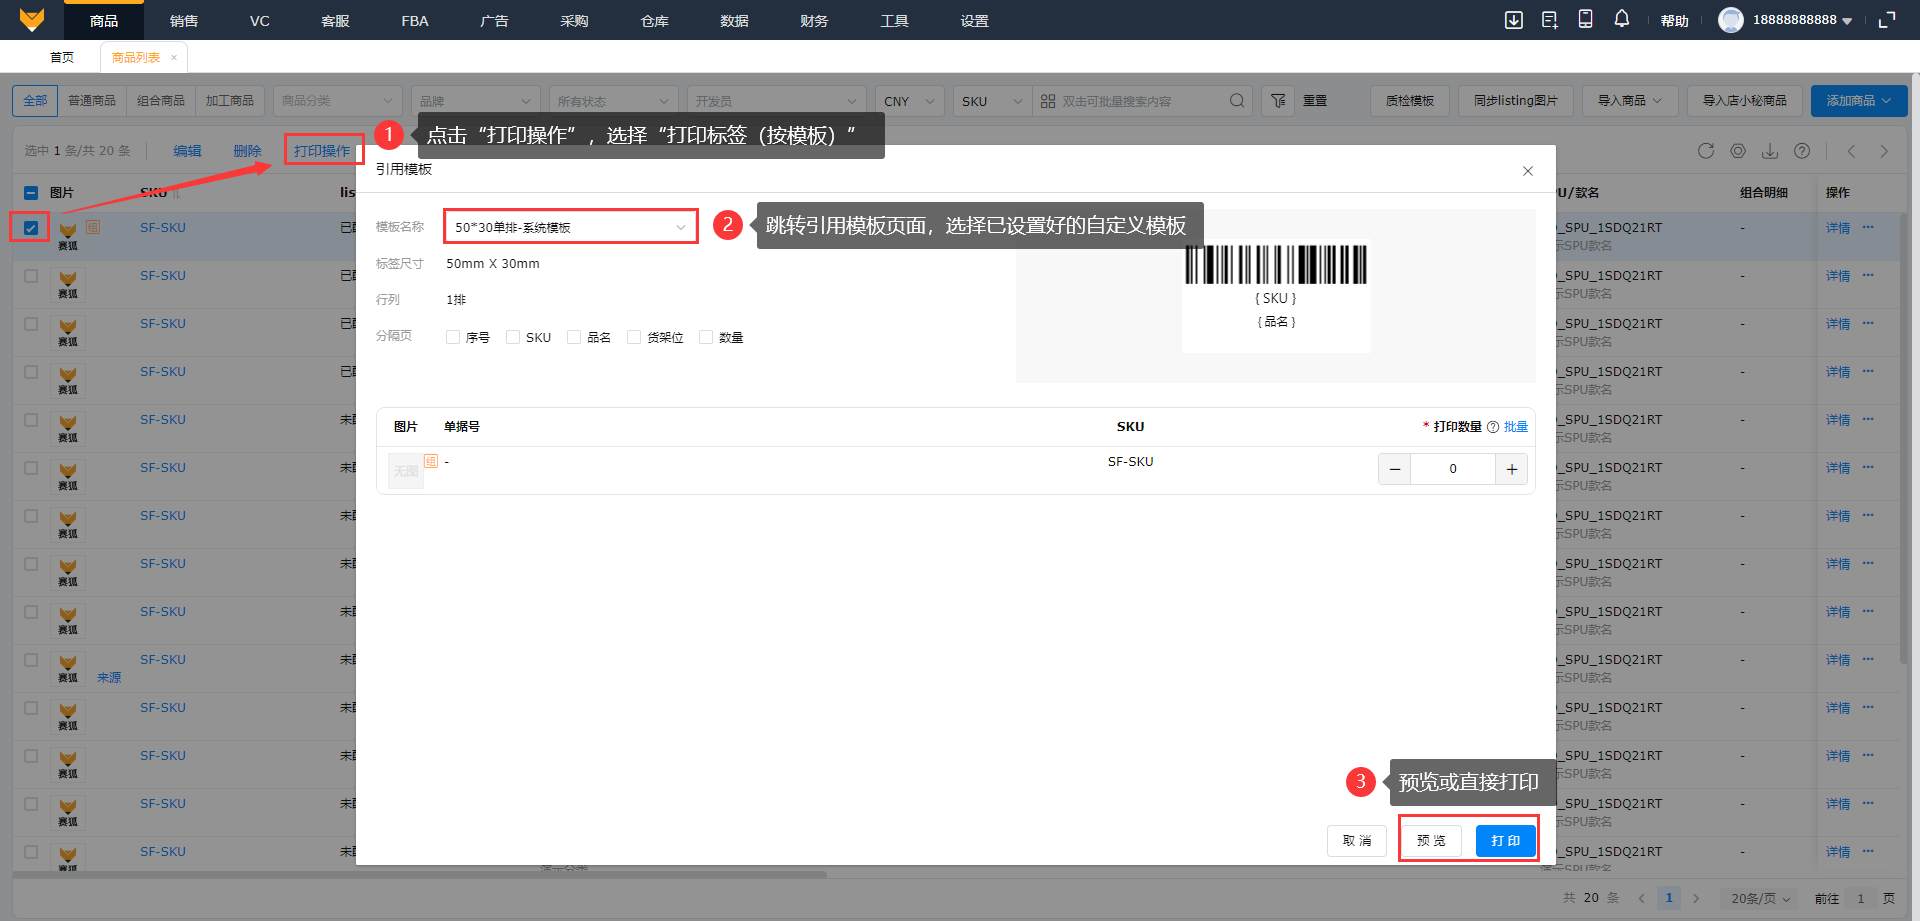Click the 批量 link
Image resolution: width=1920 pixels, height=921 pixels.
[1516, 427]
